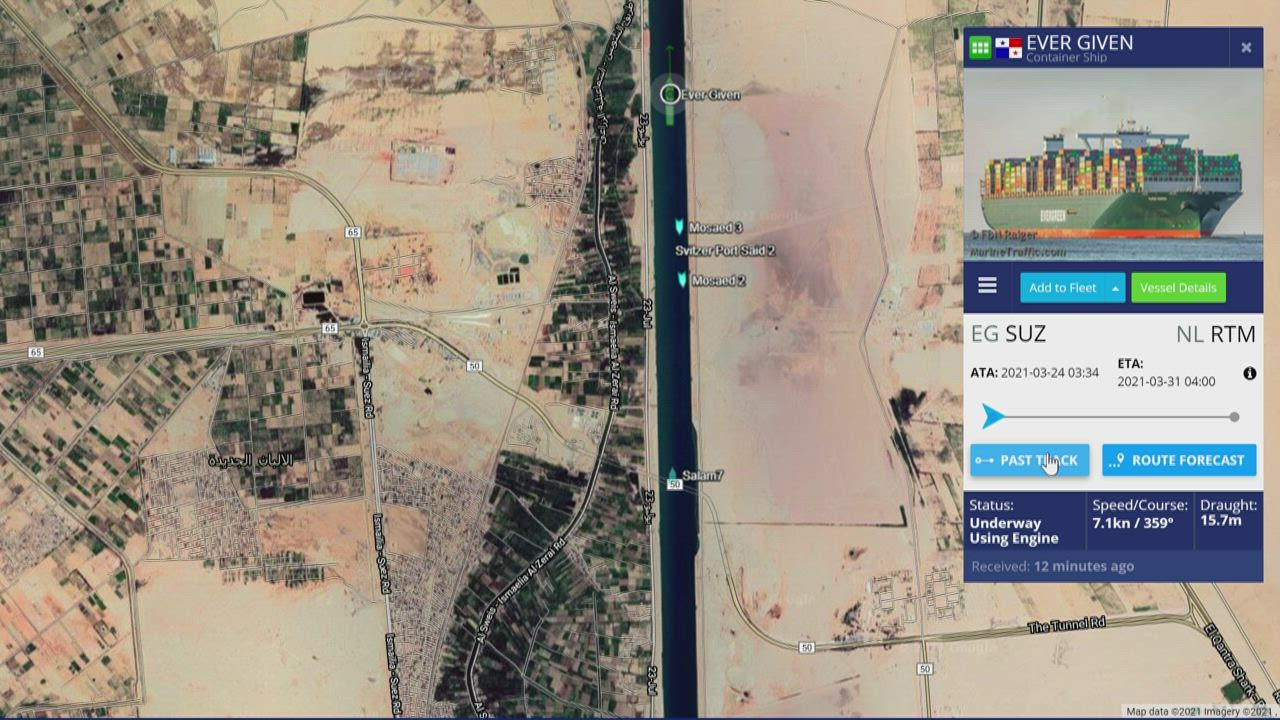Click the blue arrow on voyage progress bar
Image resolution: width=1280 pixels, height=720 pixels.
coord(992,416)
